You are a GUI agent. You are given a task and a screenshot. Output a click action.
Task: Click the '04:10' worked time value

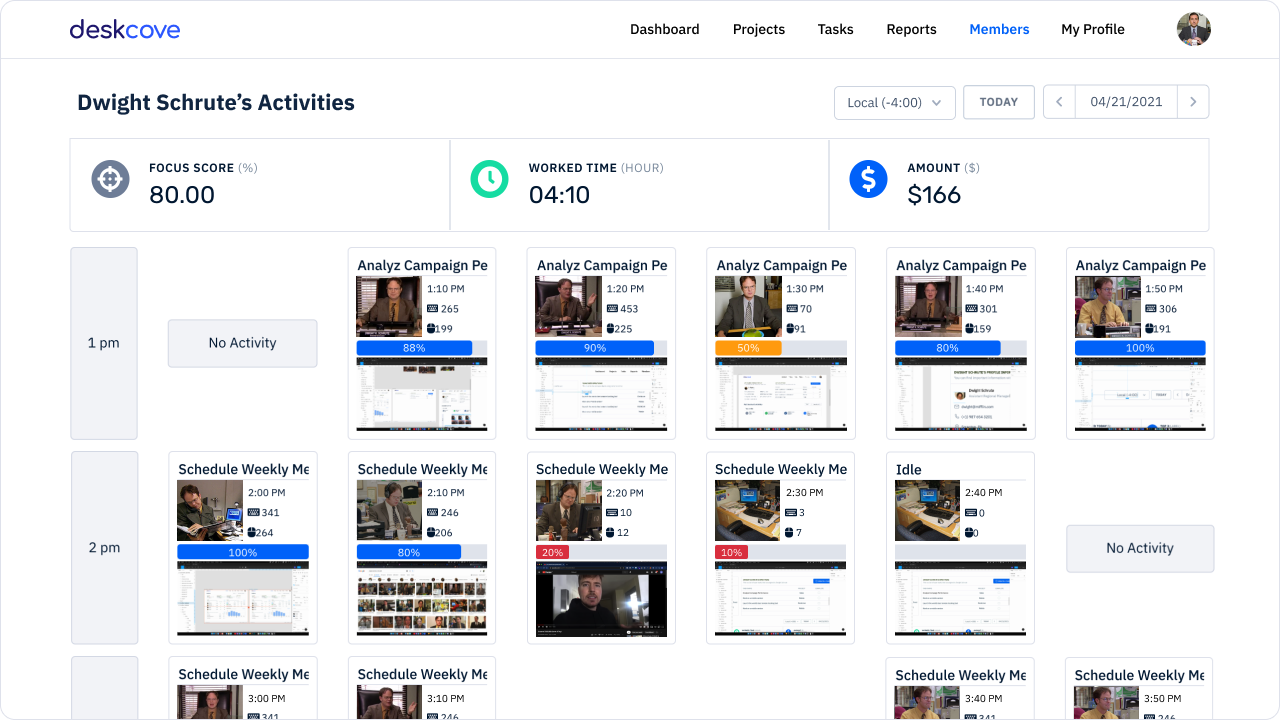(559, 195)
